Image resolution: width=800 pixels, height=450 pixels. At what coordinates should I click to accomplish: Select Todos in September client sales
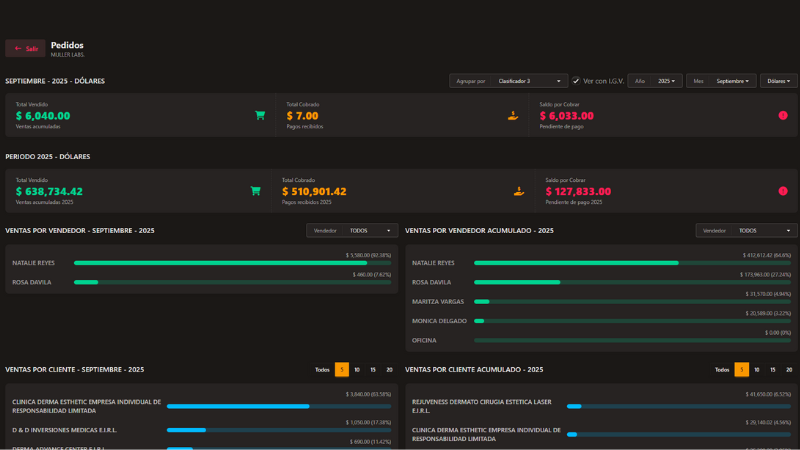(322, 369)
